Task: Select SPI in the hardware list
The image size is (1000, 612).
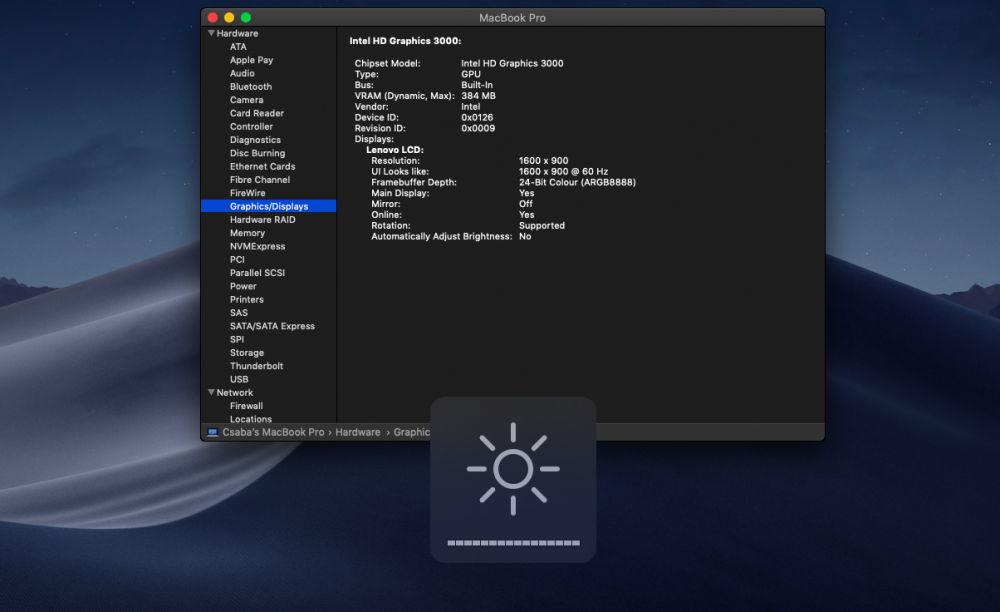Action: click(x=237, y=339)
